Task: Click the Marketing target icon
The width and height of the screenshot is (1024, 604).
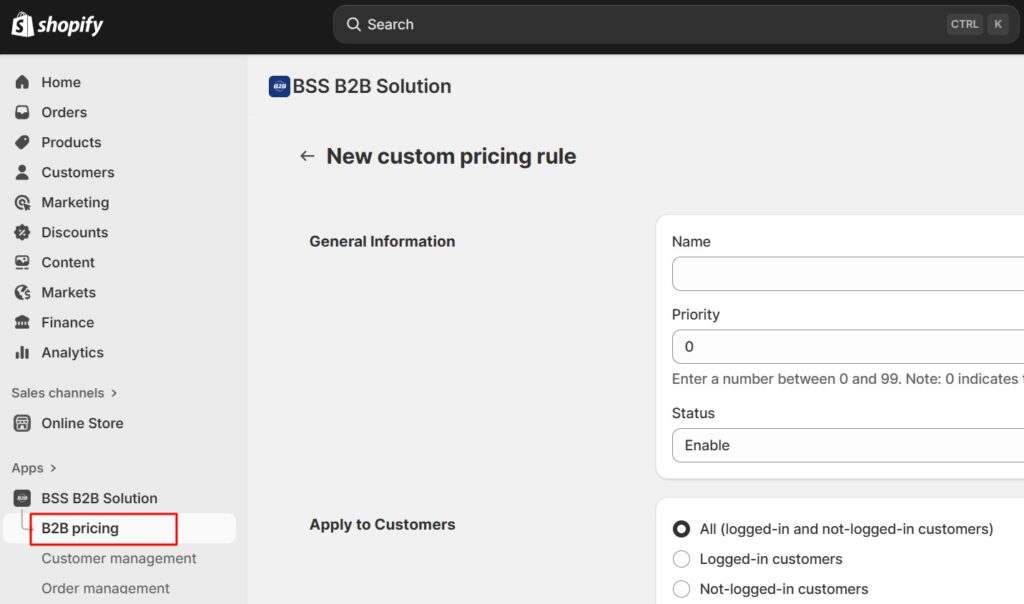Action: (x=22, y=202)
